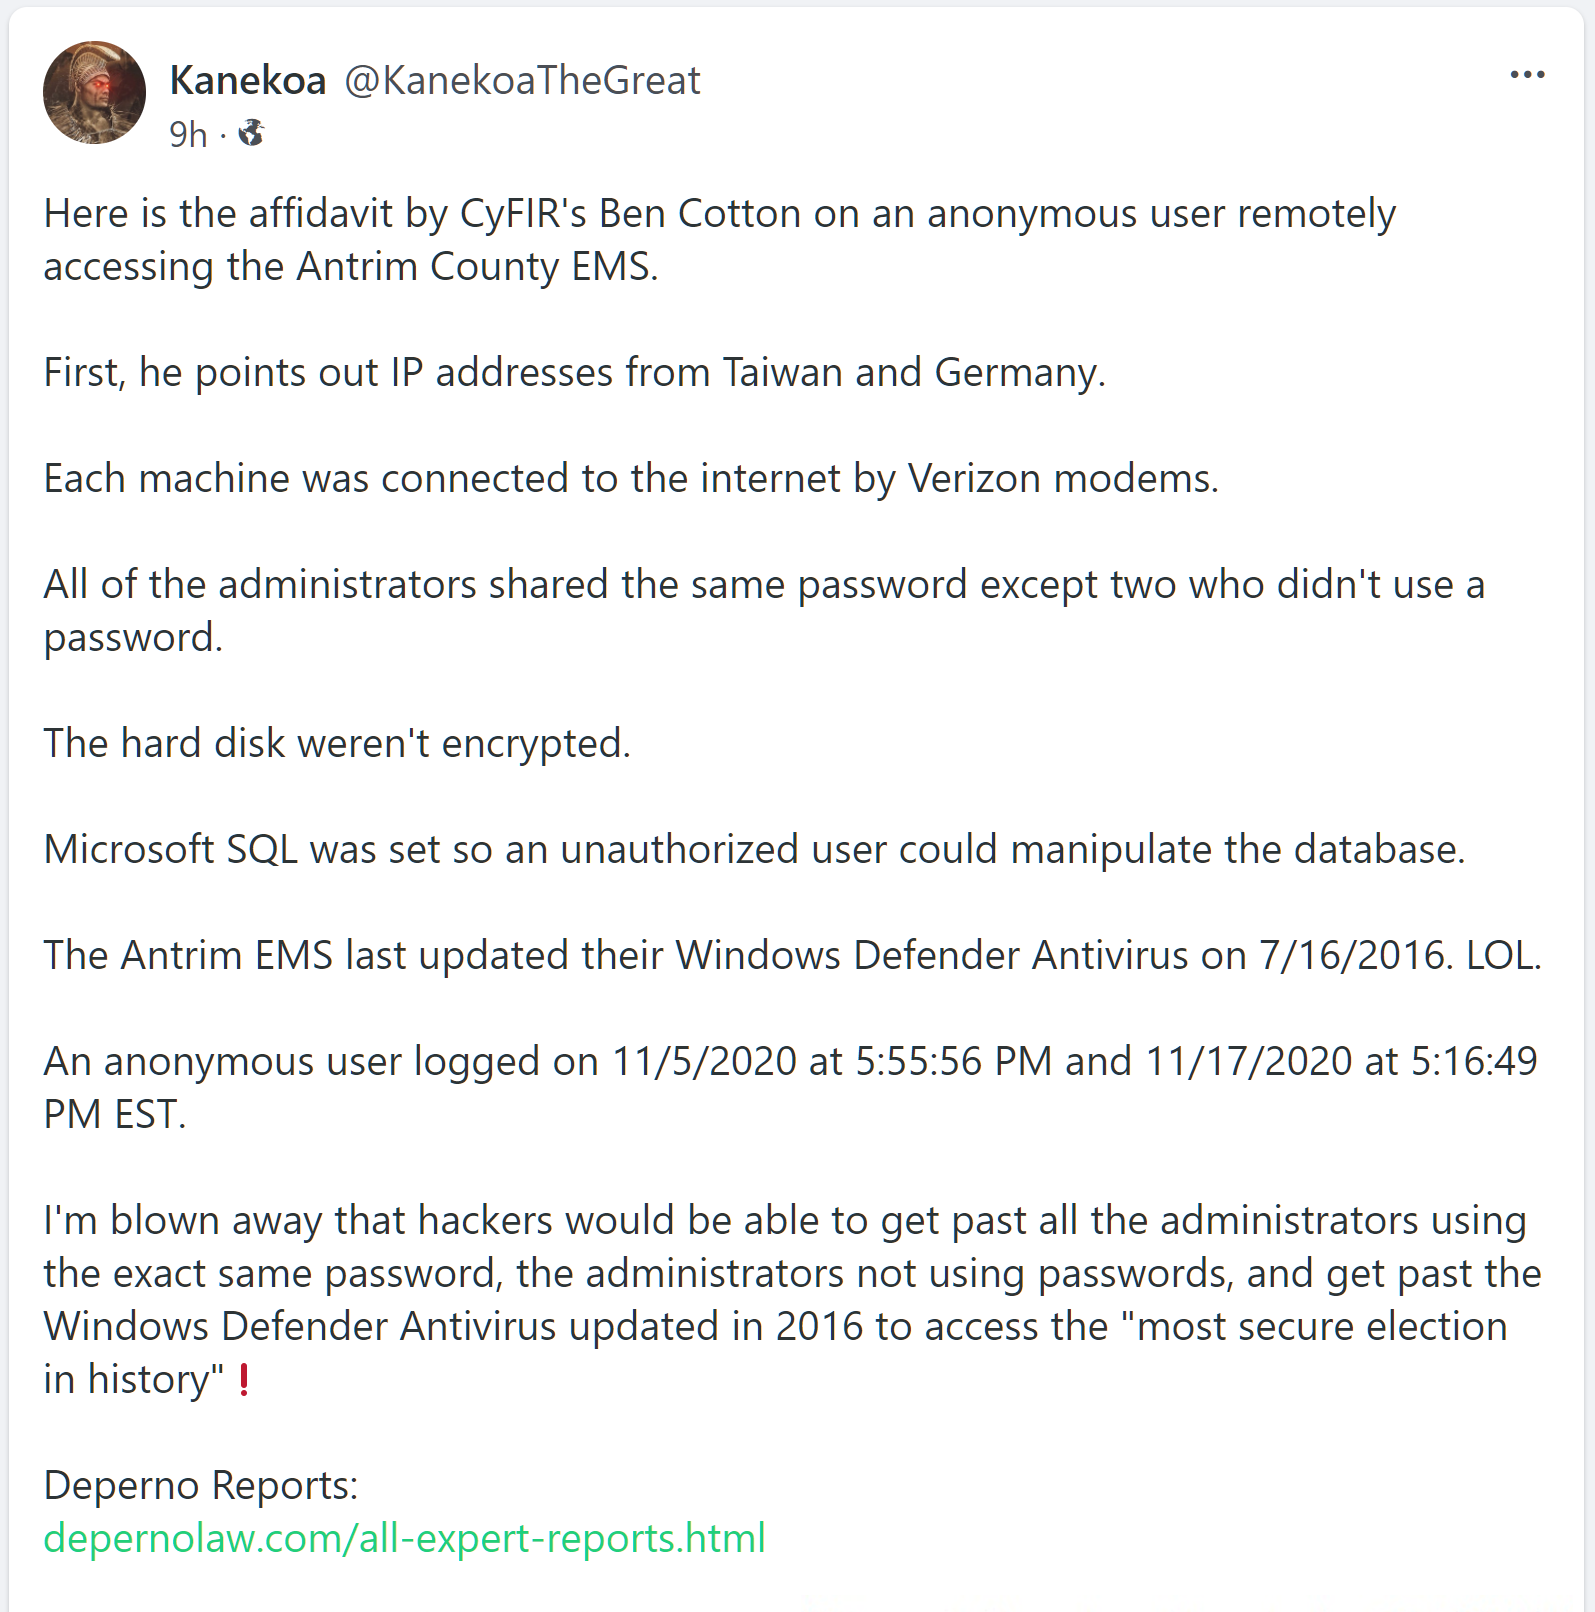The width and height of the screenshot is (1595, 1612).
Task: Click the "CyFIR's" word in the first line
Action: pyautogui.click(x=523, y=214)
